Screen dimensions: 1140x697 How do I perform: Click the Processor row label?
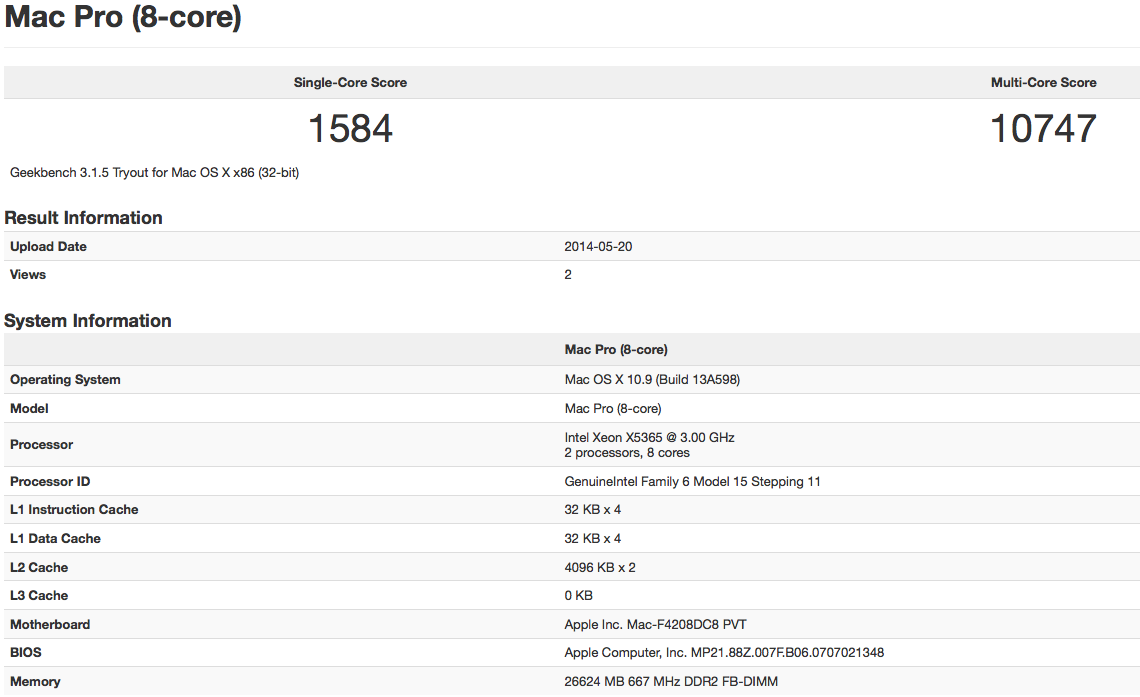(x=41, y=445)
